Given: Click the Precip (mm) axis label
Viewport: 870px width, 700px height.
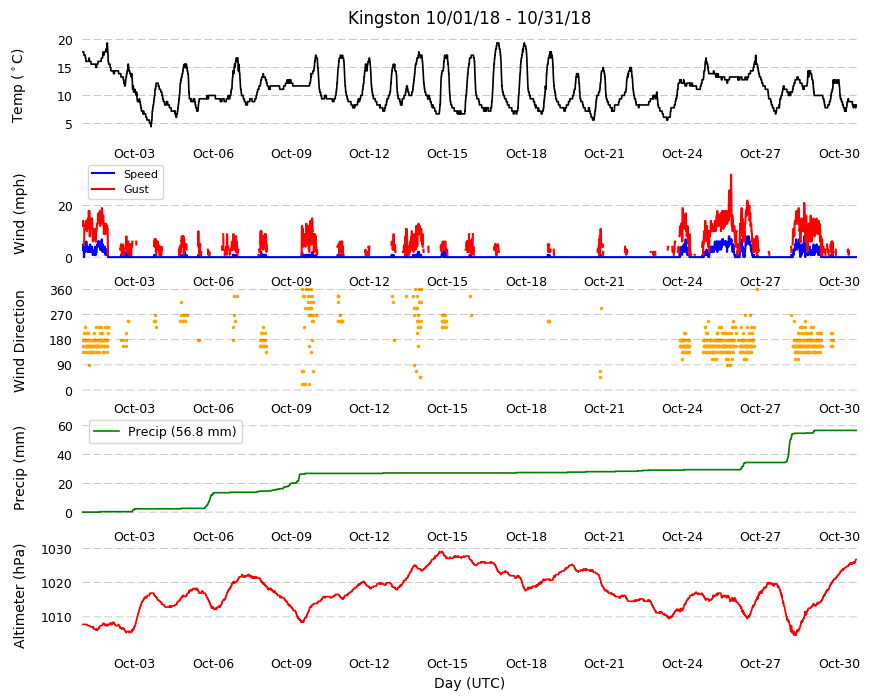Looking at the screenshot, I should [19, 468].
